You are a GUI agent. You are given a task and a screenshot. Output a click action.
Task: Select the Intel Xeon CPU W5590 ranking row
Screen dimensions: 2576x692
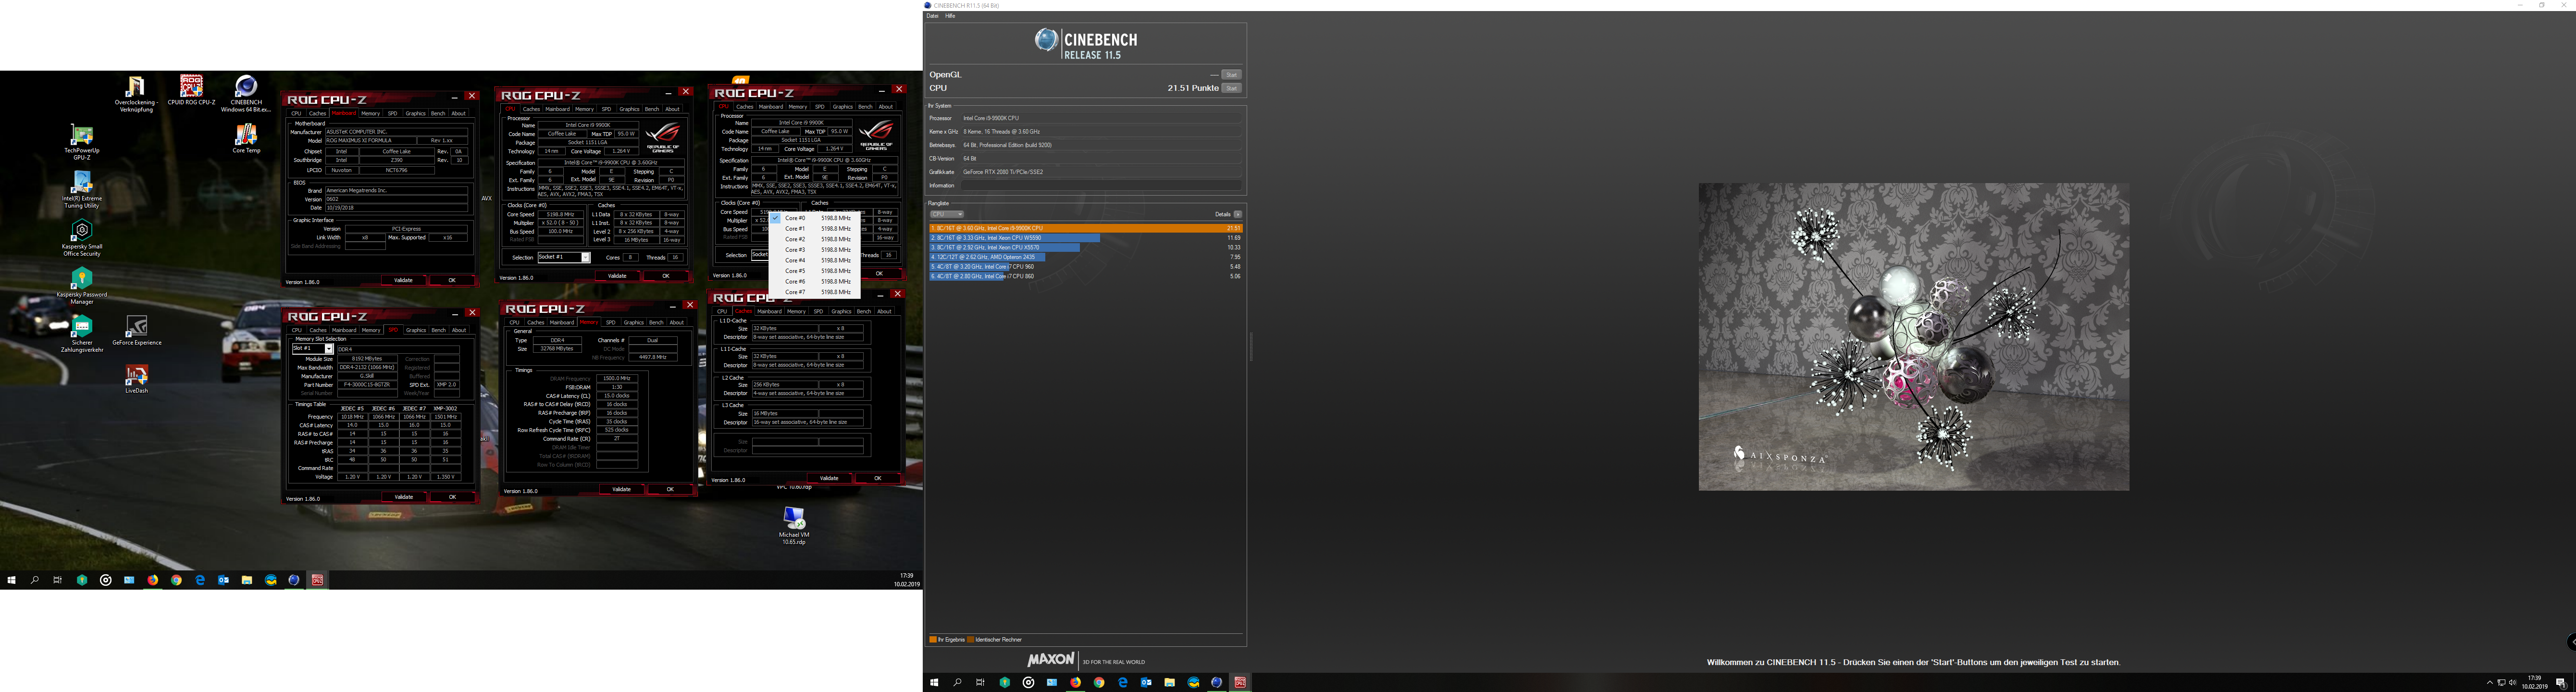[1085, 238]
